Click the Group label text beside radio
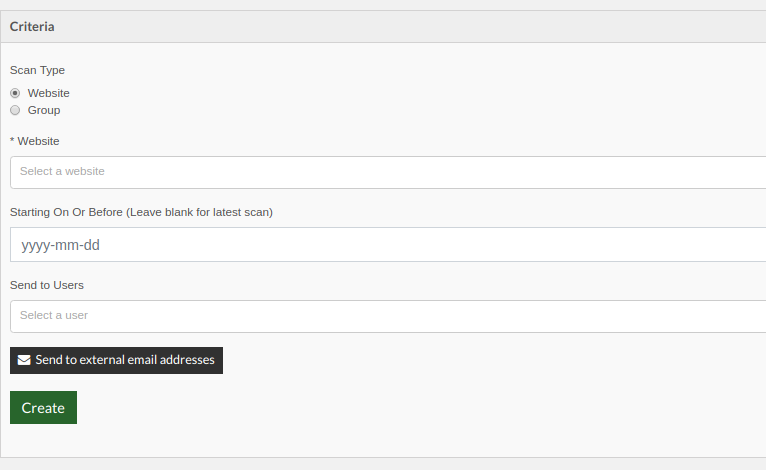 click(x=44, y=110)
